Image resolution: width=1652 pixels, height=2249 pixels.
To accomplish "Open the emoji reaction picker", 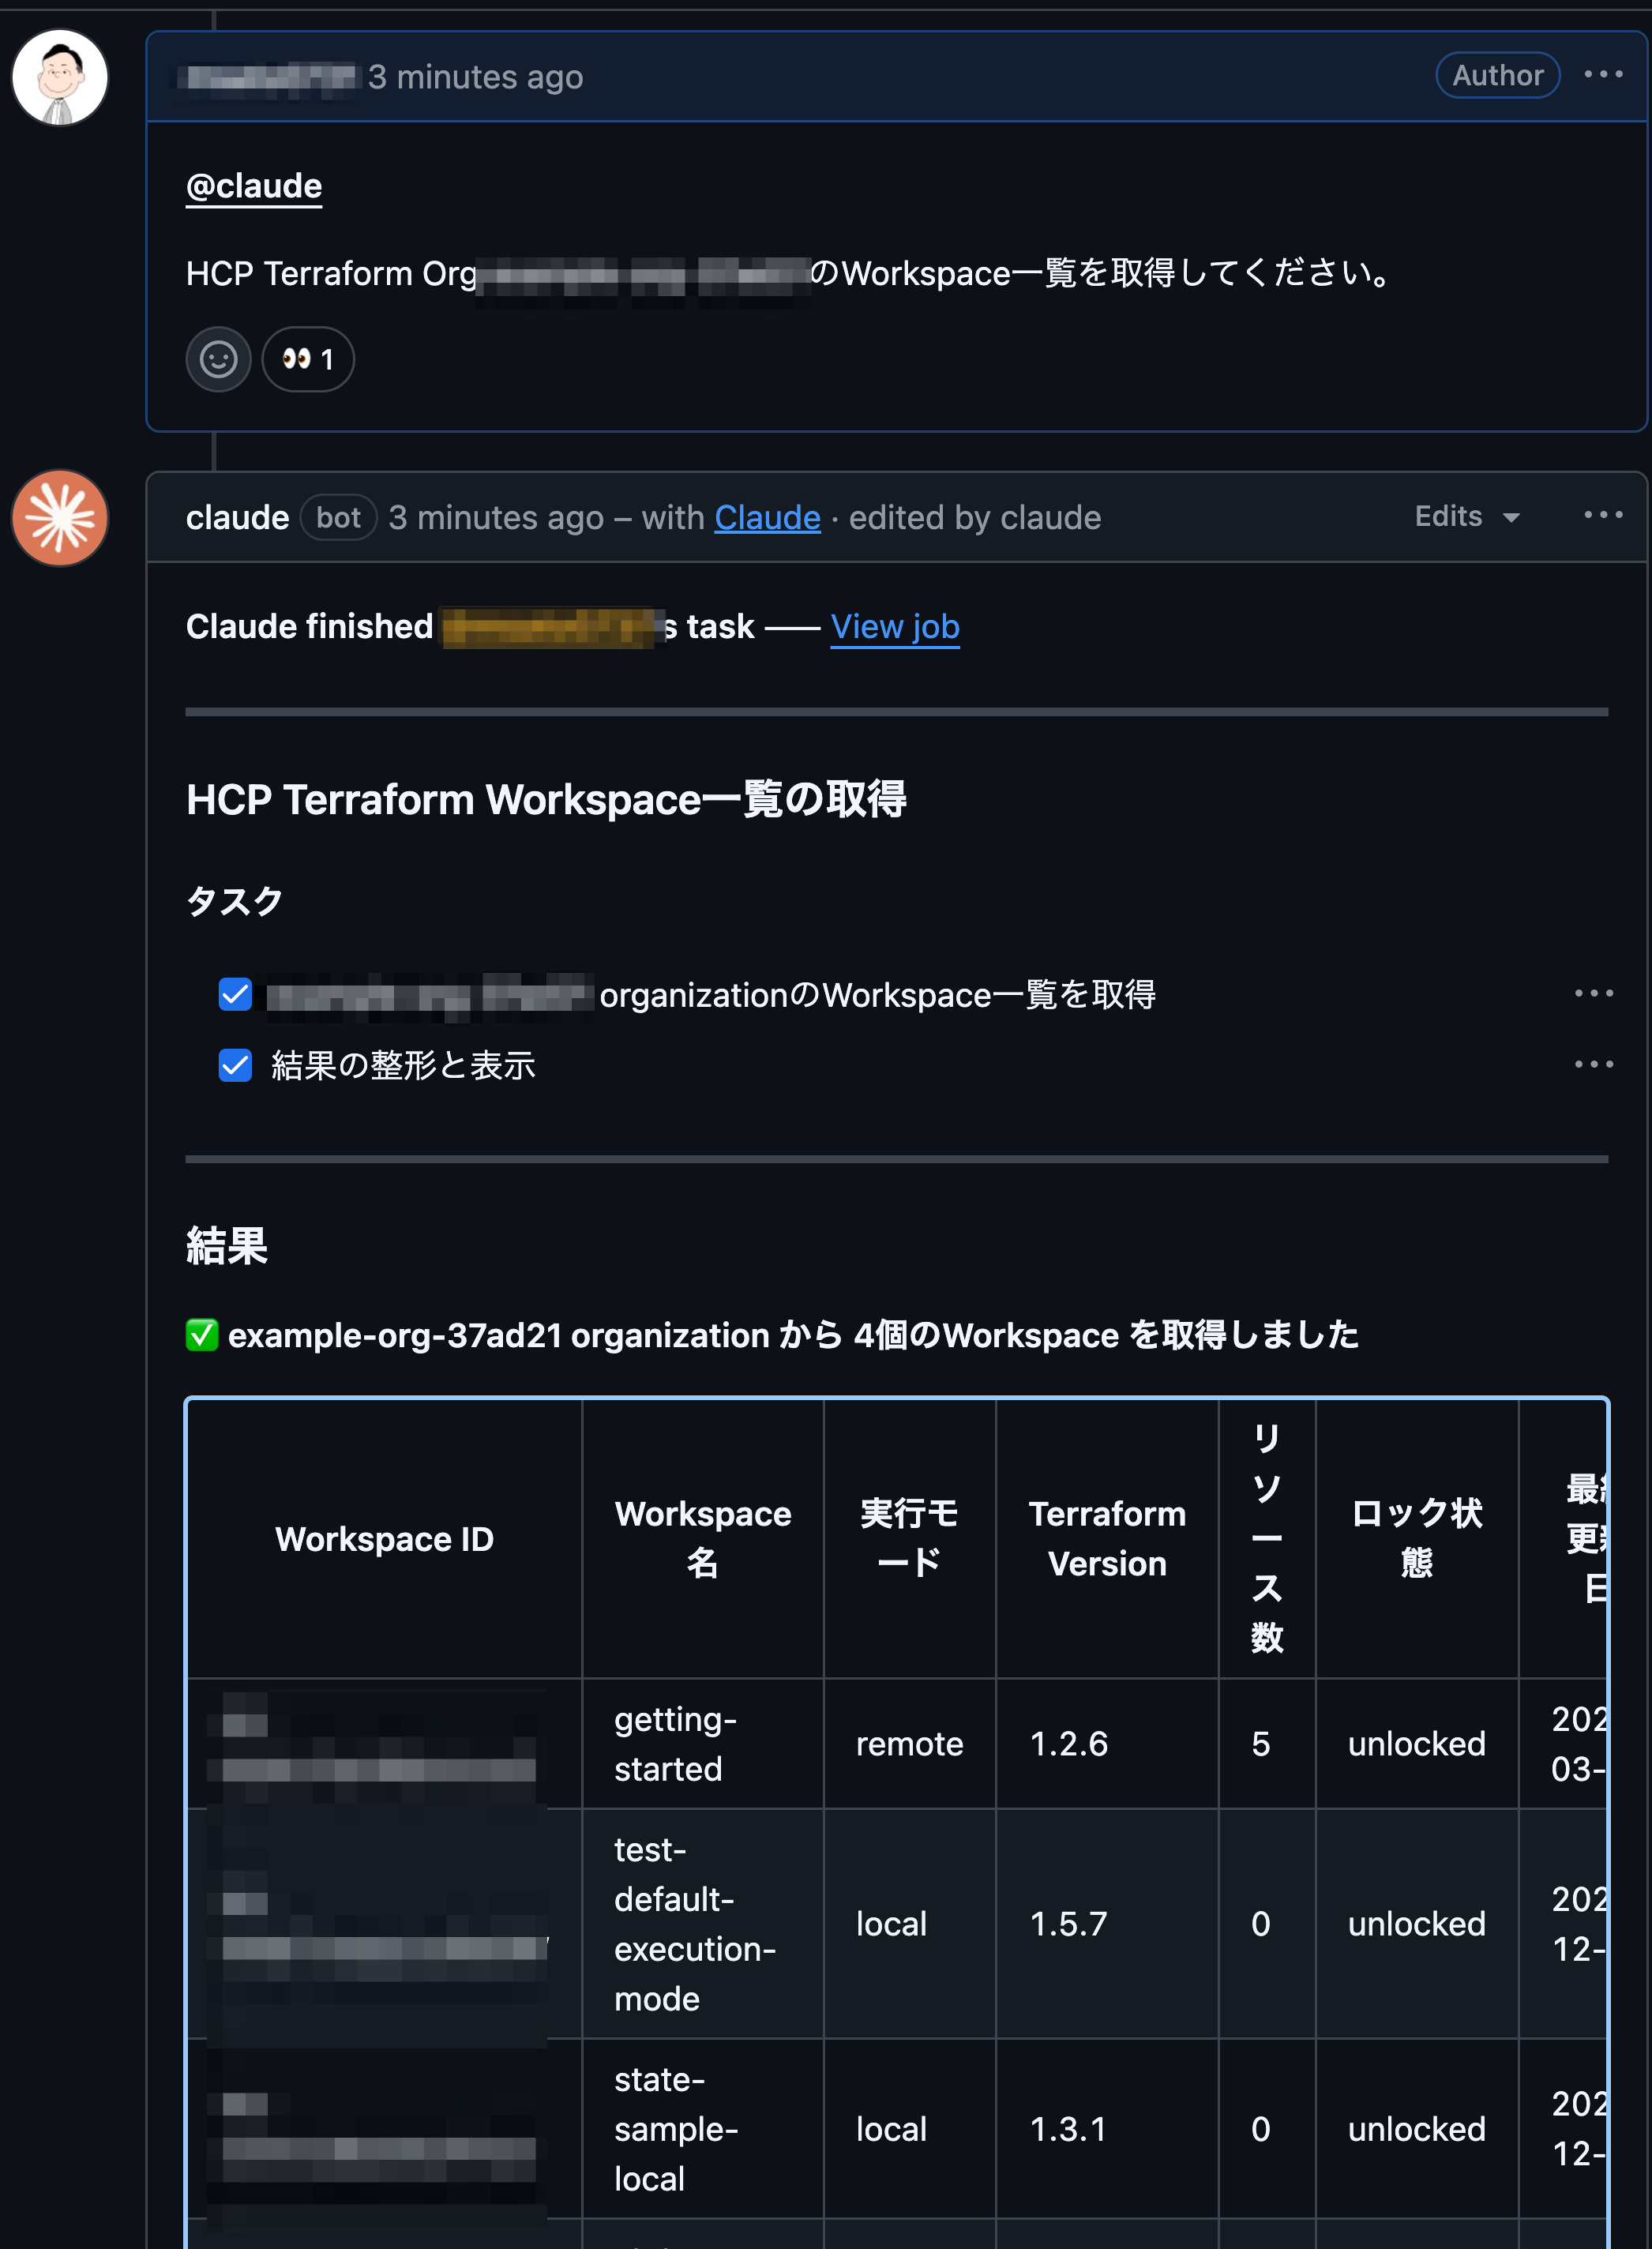I will [218, 359].
